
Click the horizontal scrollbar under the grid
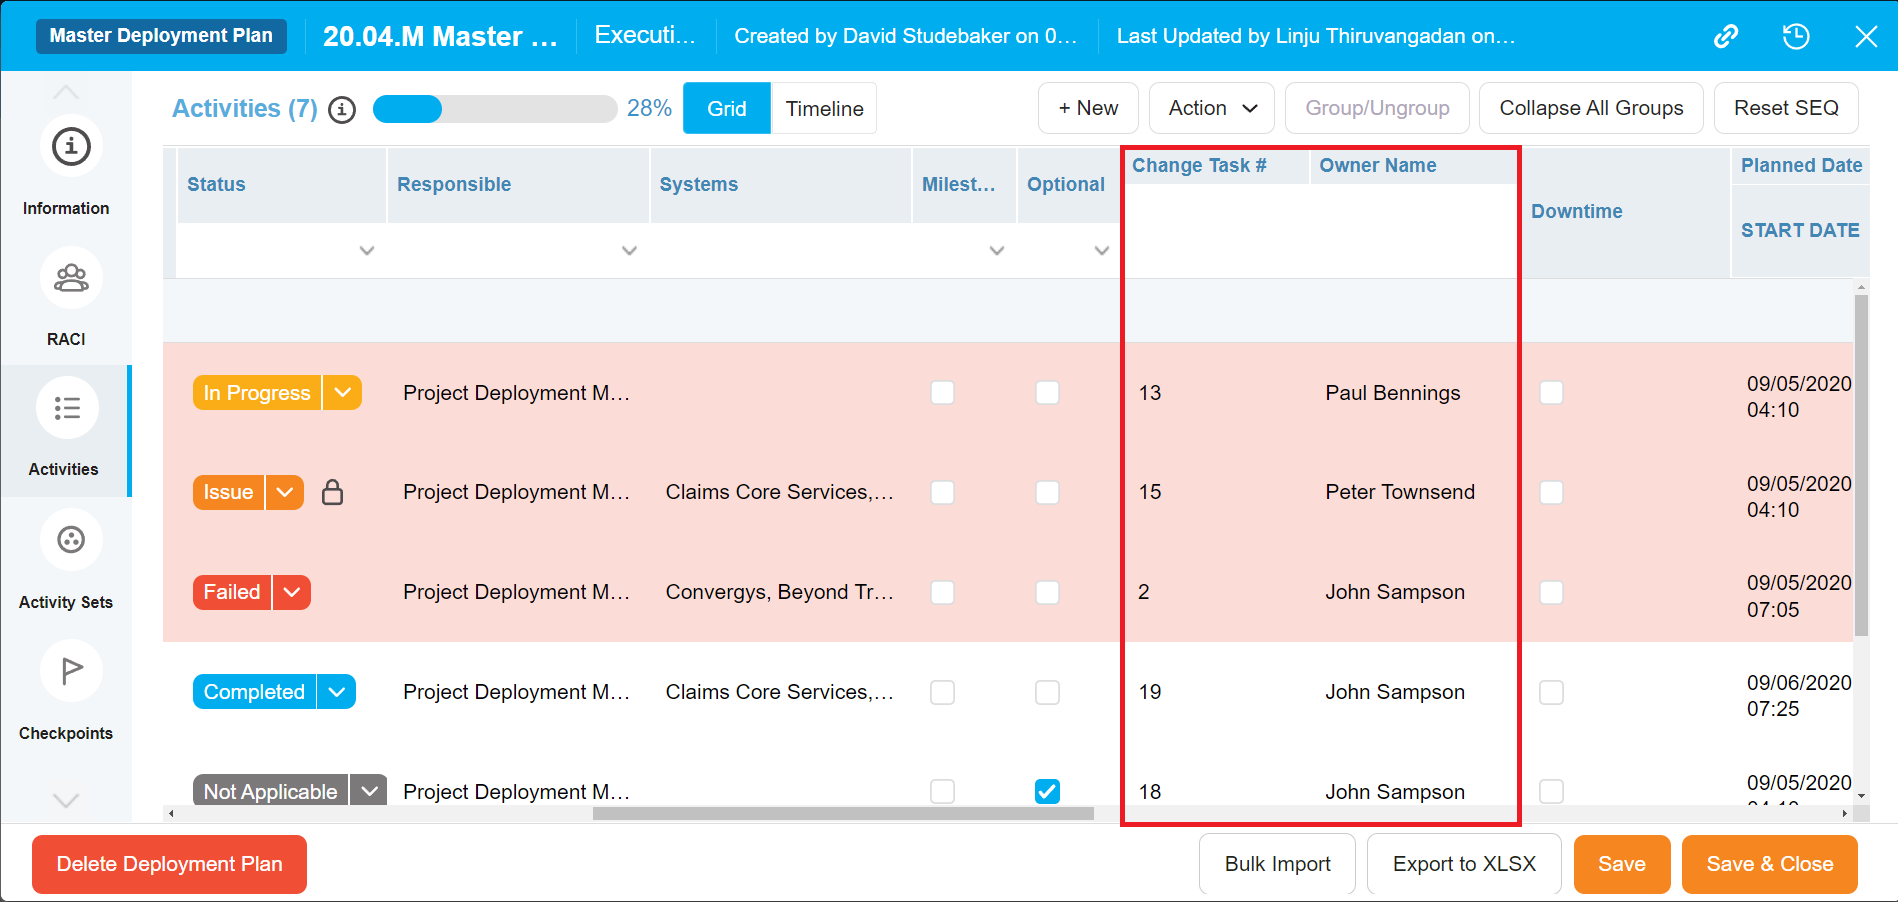(842, 814)
